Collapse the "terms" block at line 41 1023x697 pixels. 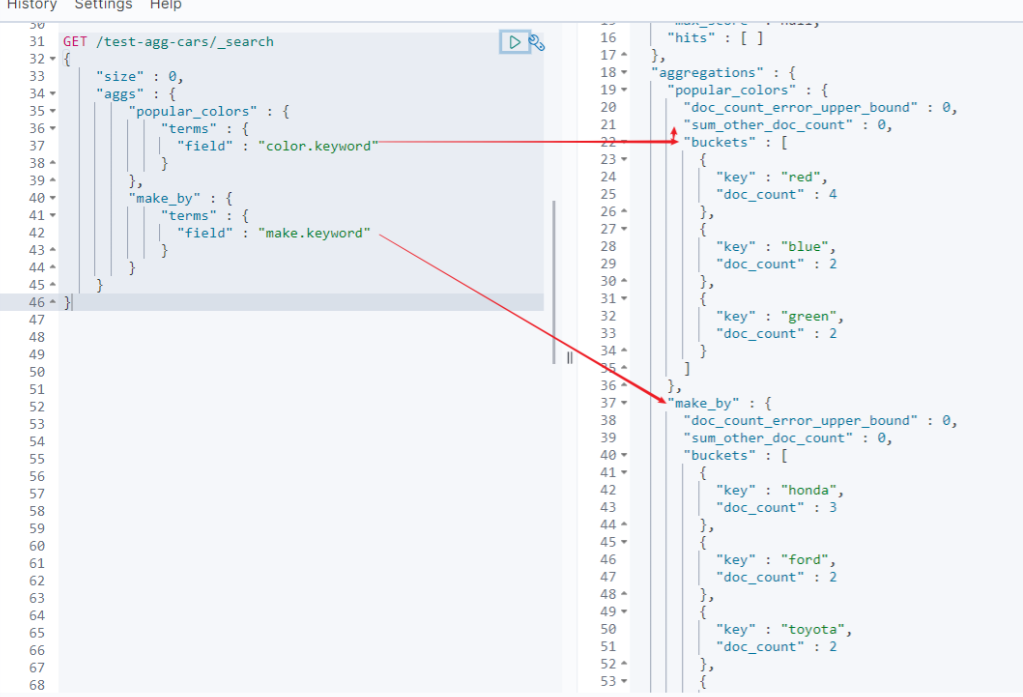(x=53, y=215)
